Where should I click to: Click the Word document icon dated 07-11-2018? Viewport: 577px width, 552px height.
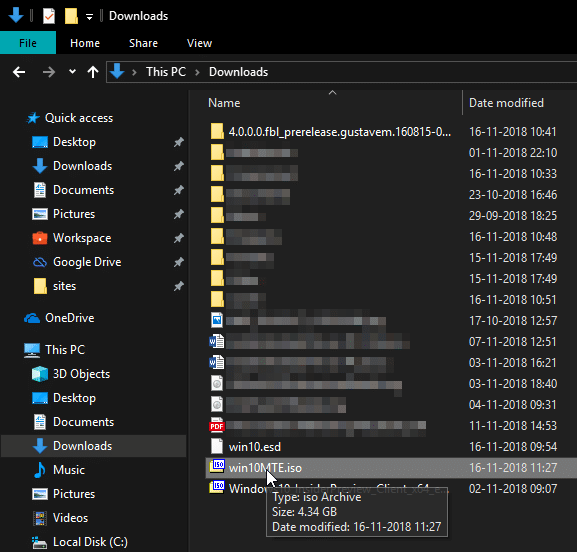pos(217,342)
